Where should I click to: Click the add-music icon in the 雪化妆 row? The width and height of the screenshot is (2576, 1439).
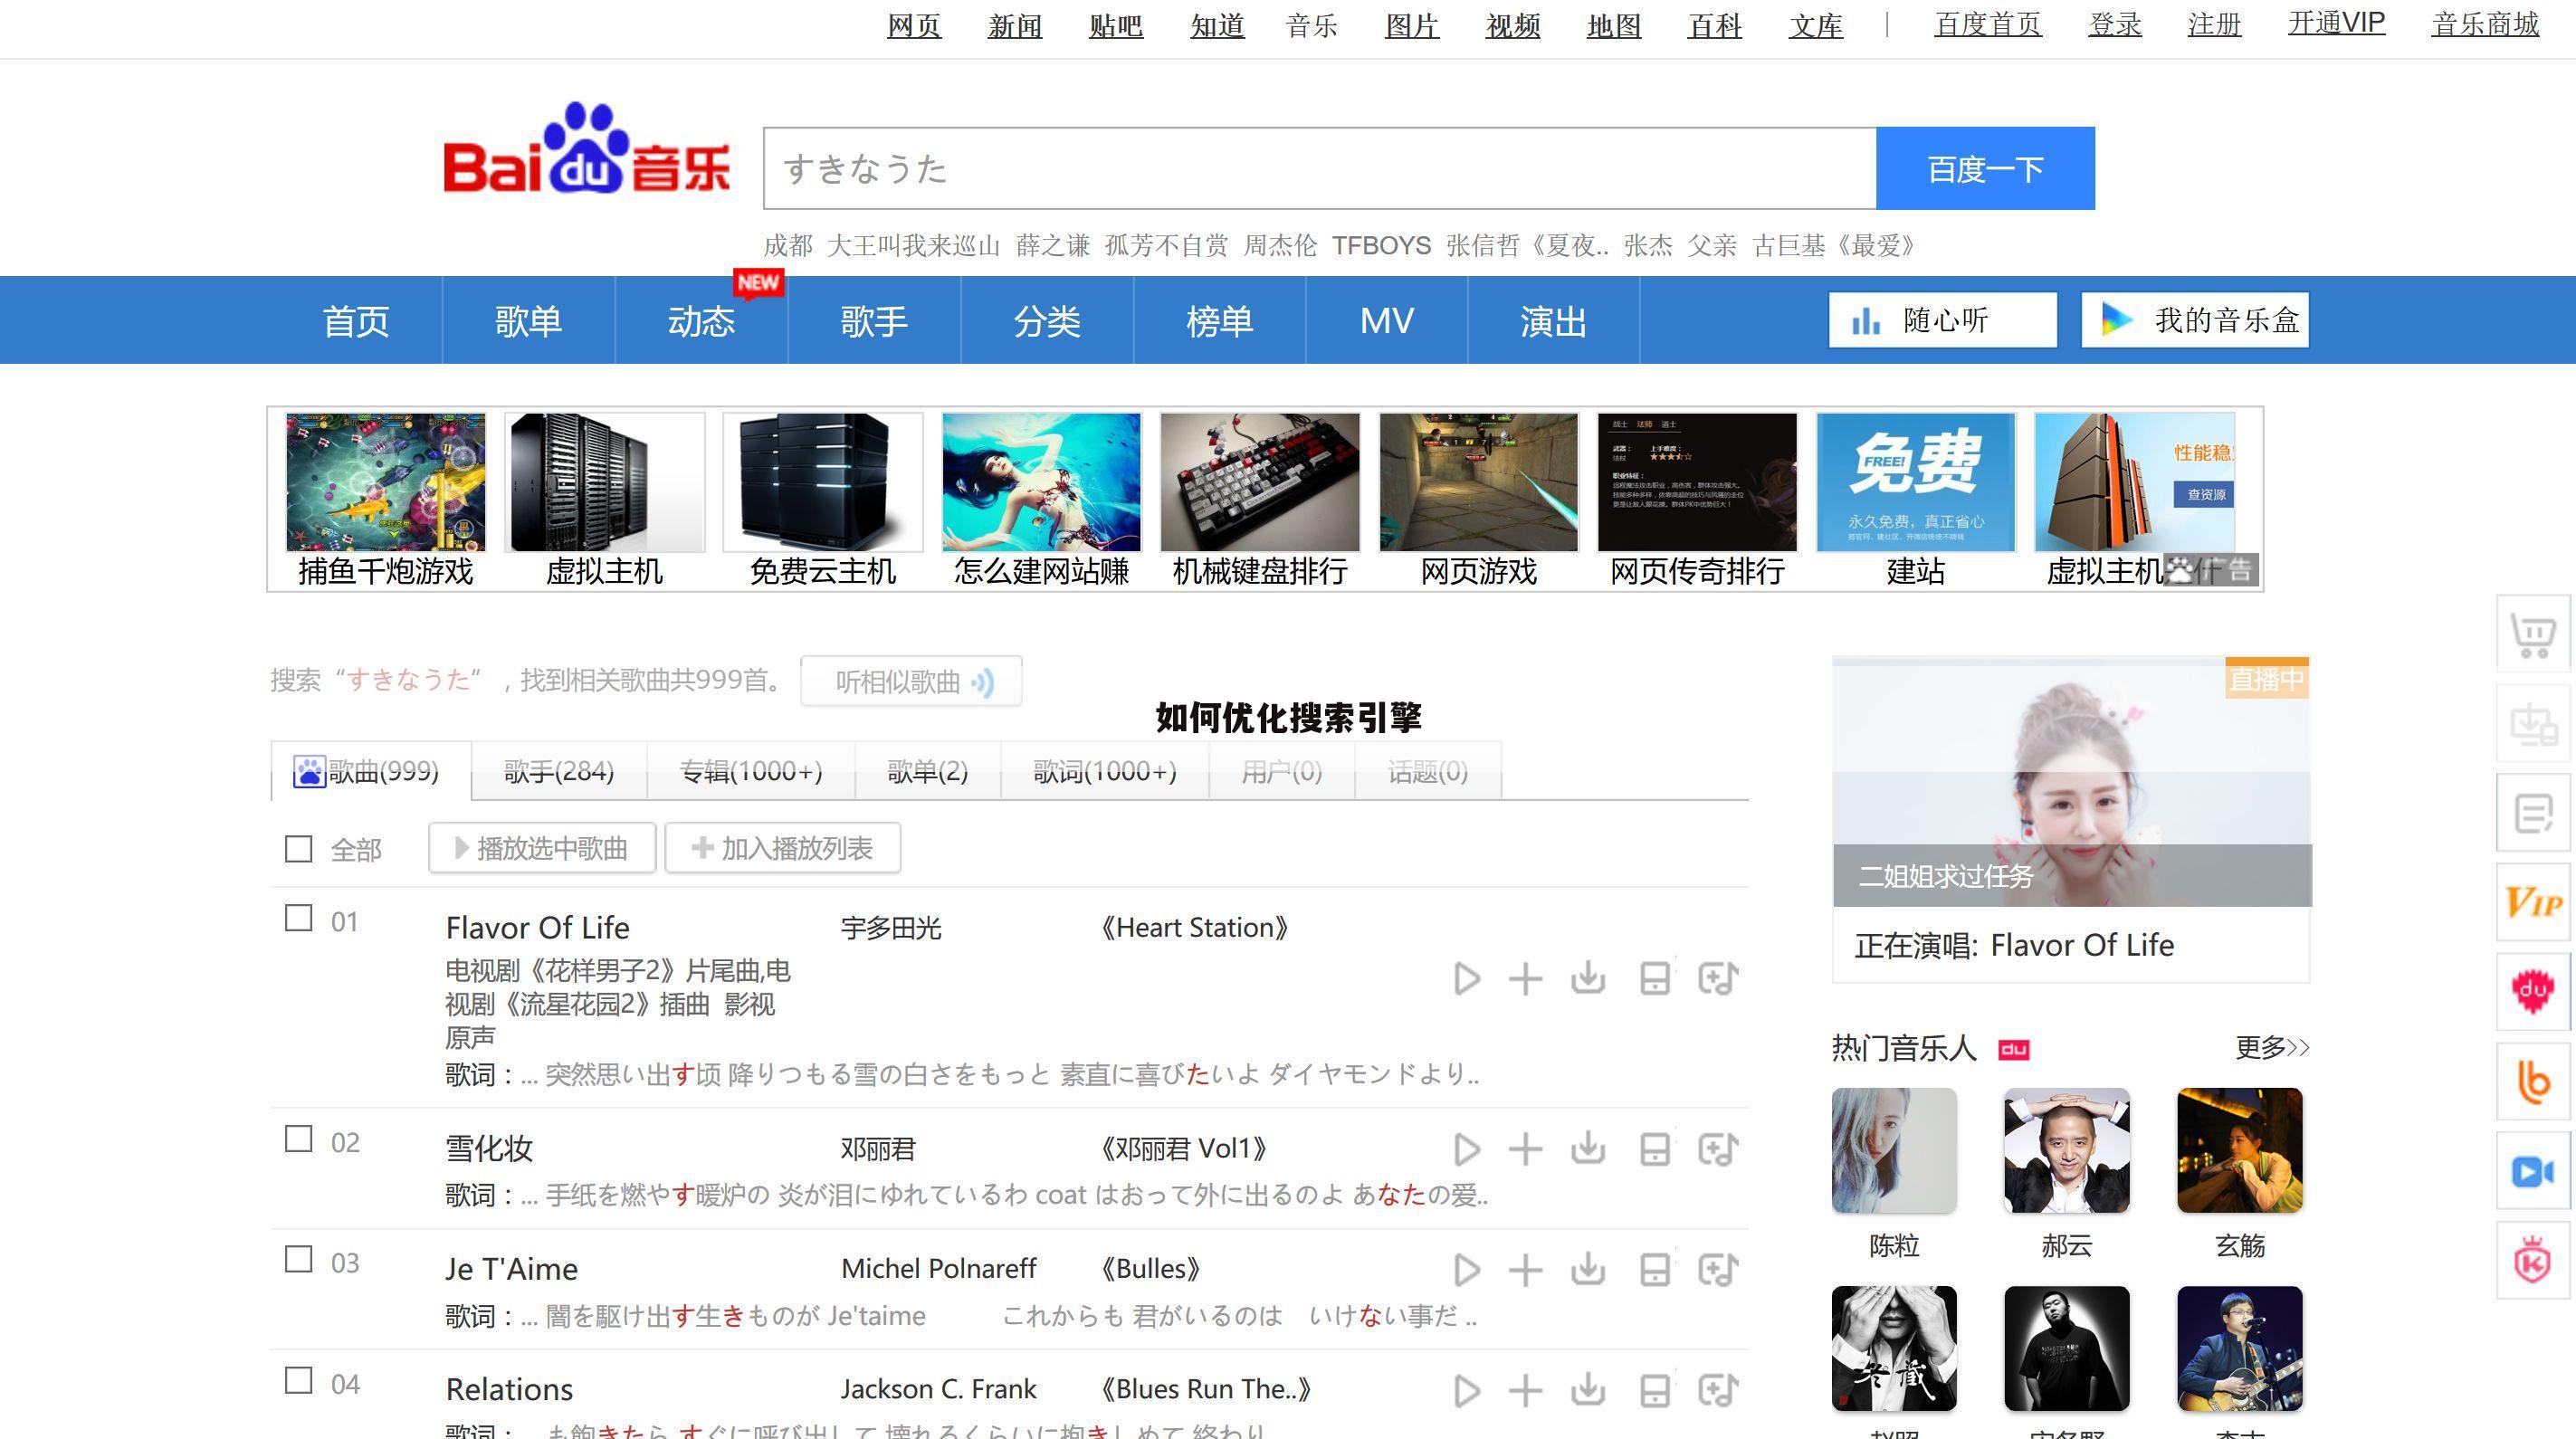tap(1718, 1149)
